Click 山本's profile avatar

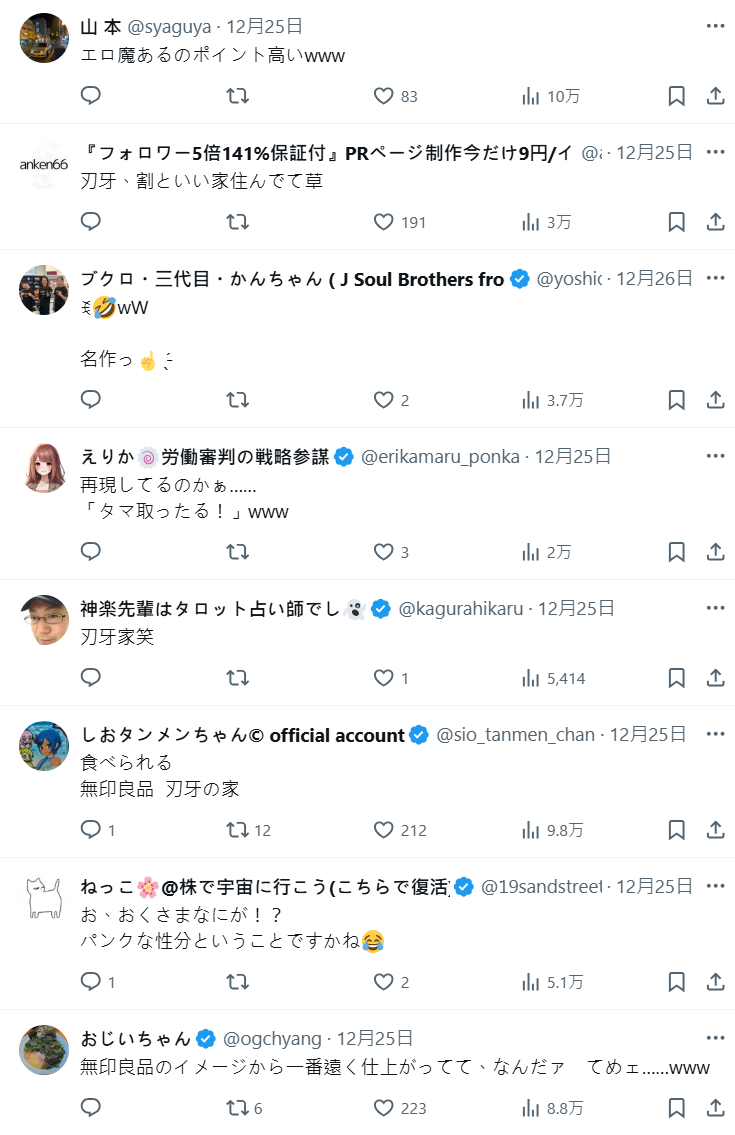pyautogui.click(x=45, y=39)
